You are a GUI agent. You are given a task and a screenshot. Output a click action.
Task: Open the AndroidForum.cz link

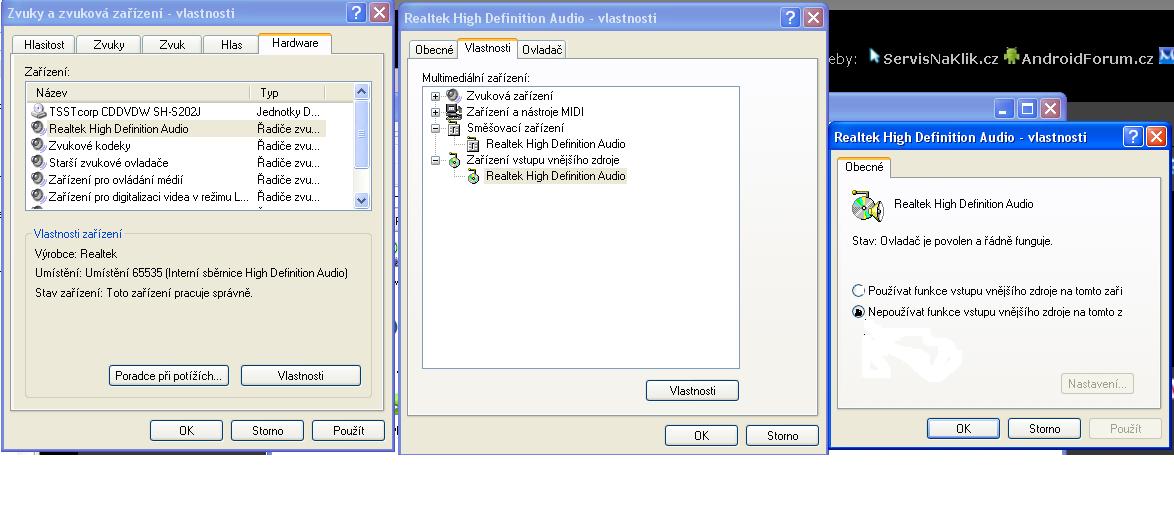(x=1087, y=58)
